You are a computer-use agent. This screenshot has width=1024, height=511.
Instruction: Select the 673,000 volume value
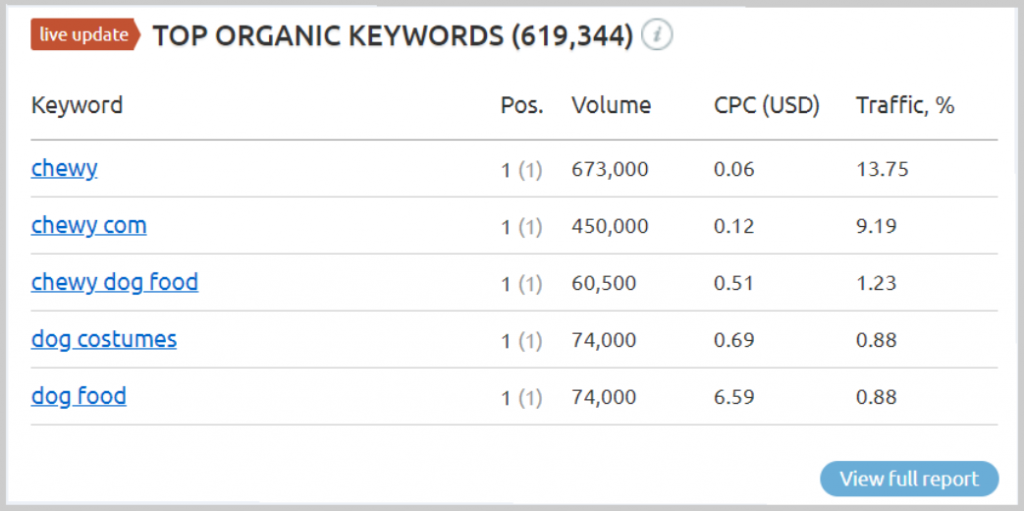pyautogui.click(x=610, y=170)
